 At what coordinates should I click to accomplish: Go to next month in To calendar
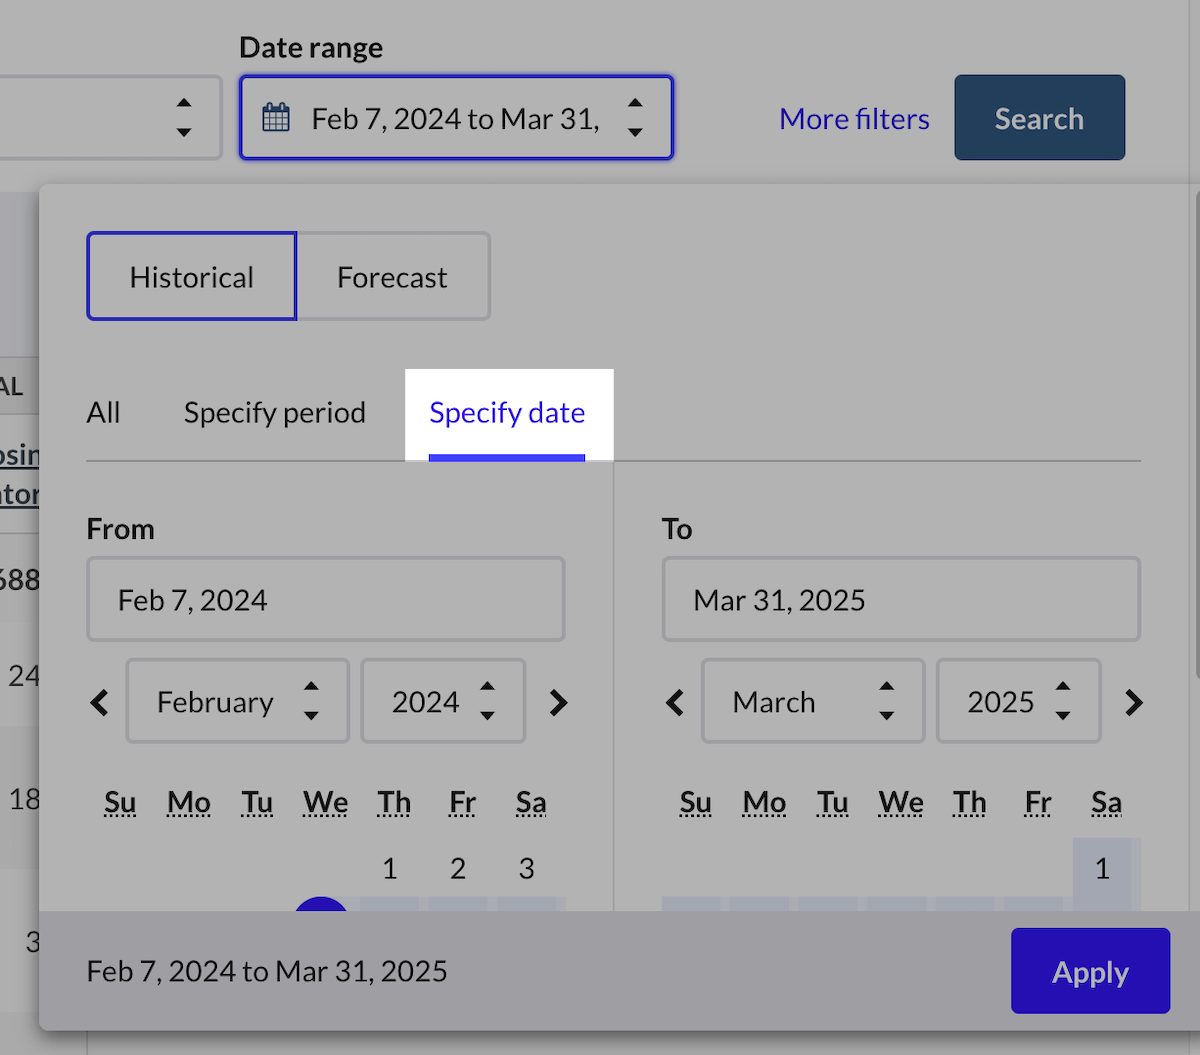[x=1133, y=703]
